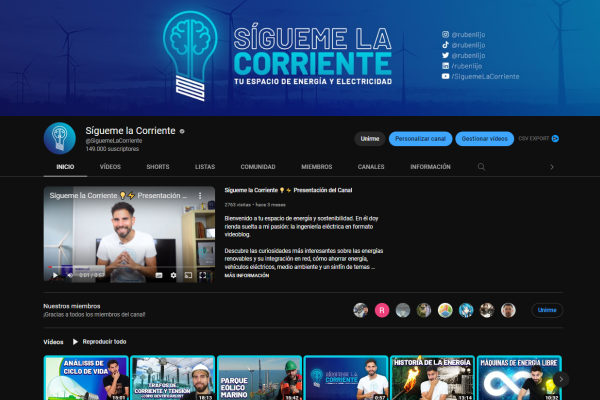Viewport: 600px width, 400px height.
Task: Open the INICIO tab
Action: pyautogui.click(x=65, y=167)
